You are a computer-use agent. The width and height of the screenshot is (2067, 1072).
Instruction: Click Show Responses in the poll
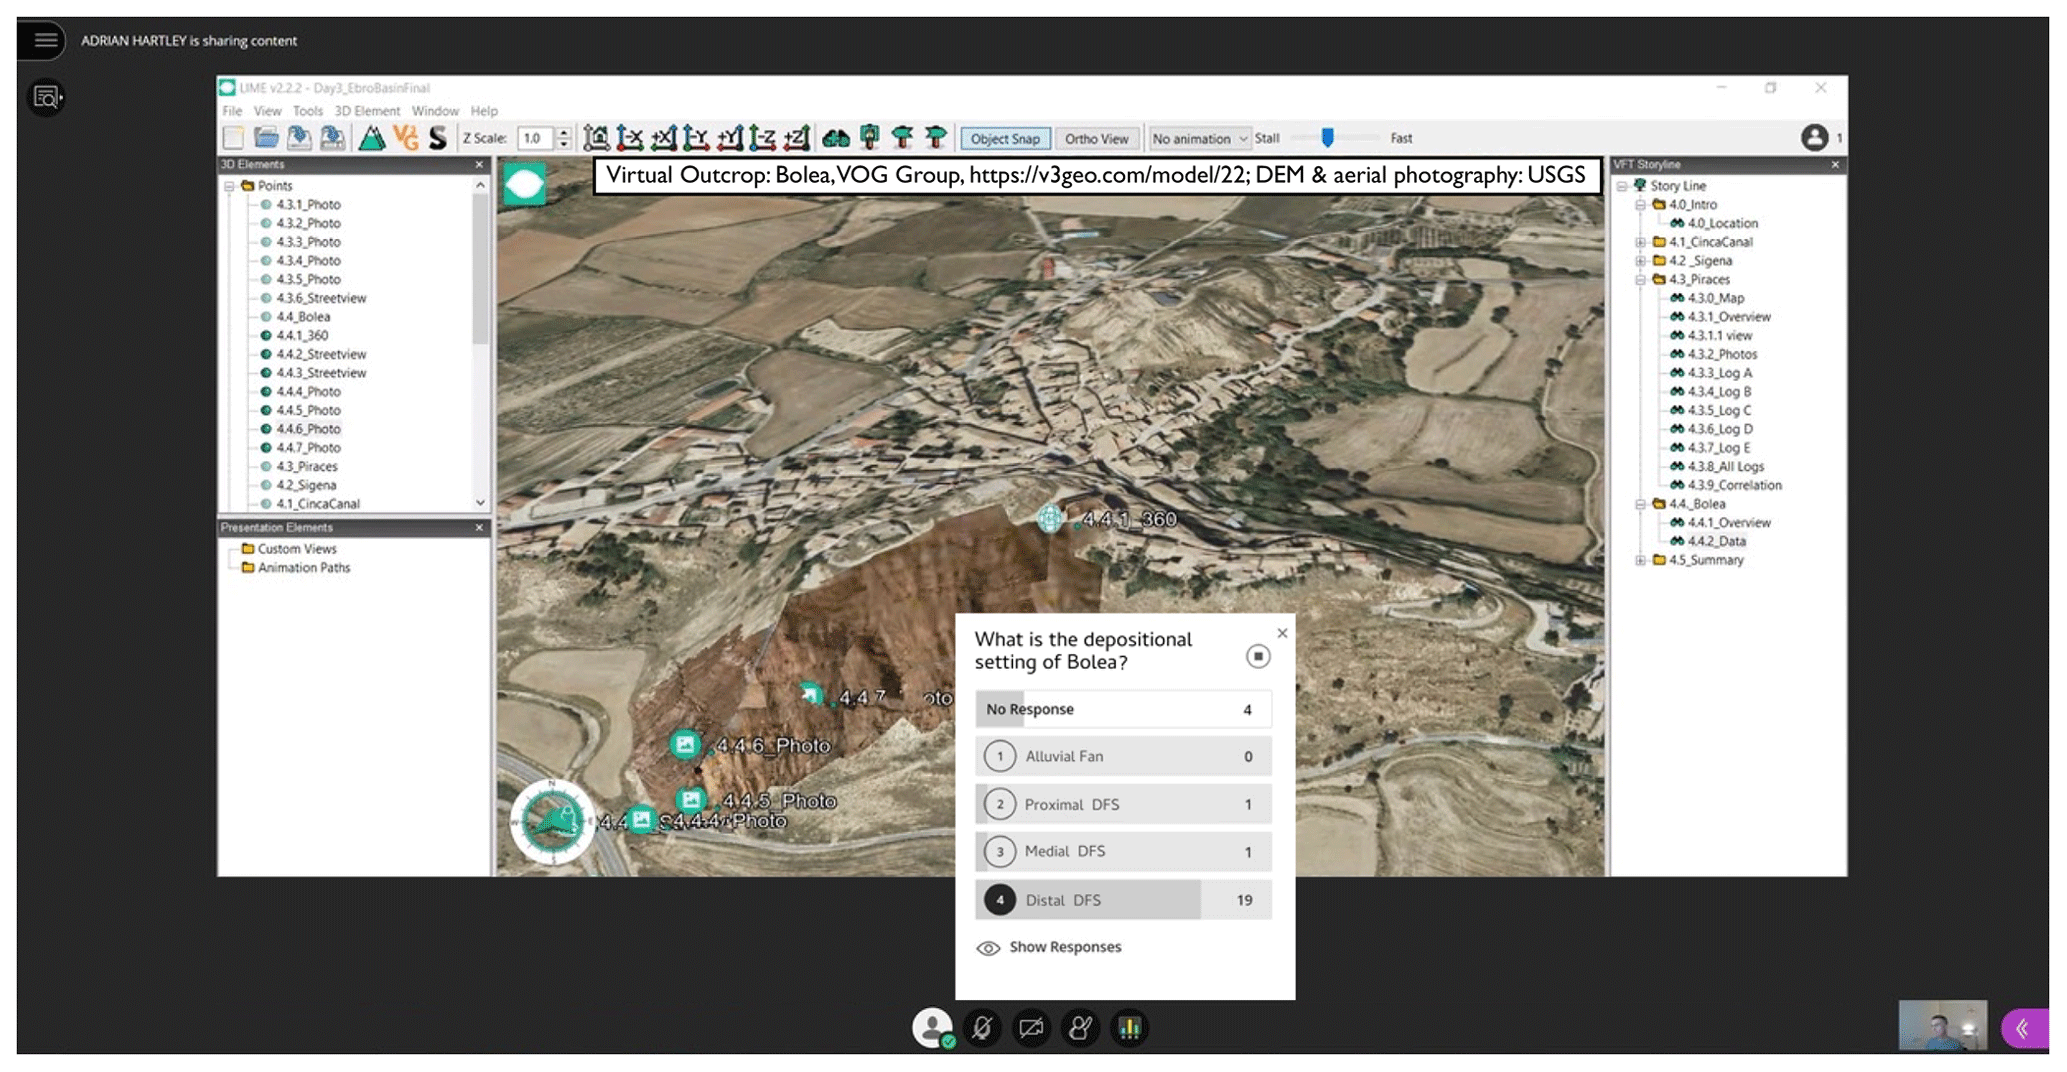pyautogui.click(x=1064, y=947)
